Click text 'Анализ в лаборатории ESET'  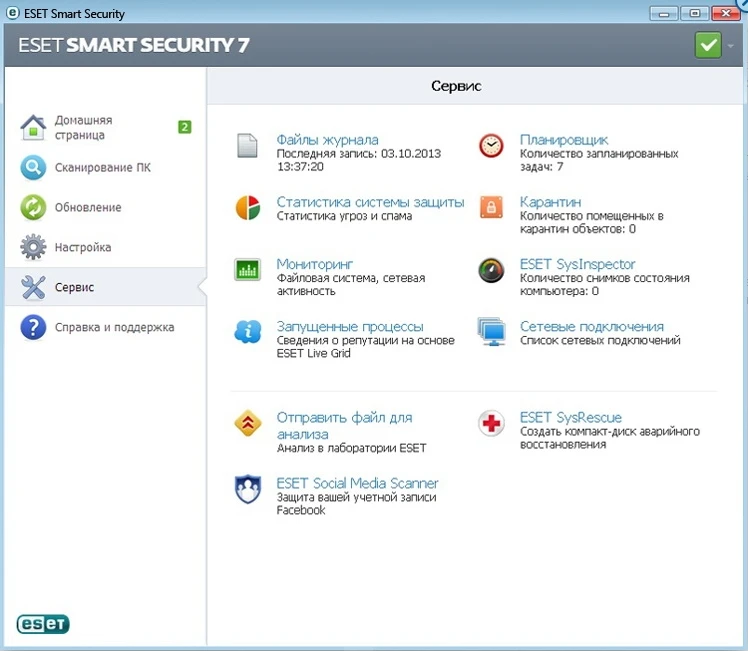coord(351,448)
